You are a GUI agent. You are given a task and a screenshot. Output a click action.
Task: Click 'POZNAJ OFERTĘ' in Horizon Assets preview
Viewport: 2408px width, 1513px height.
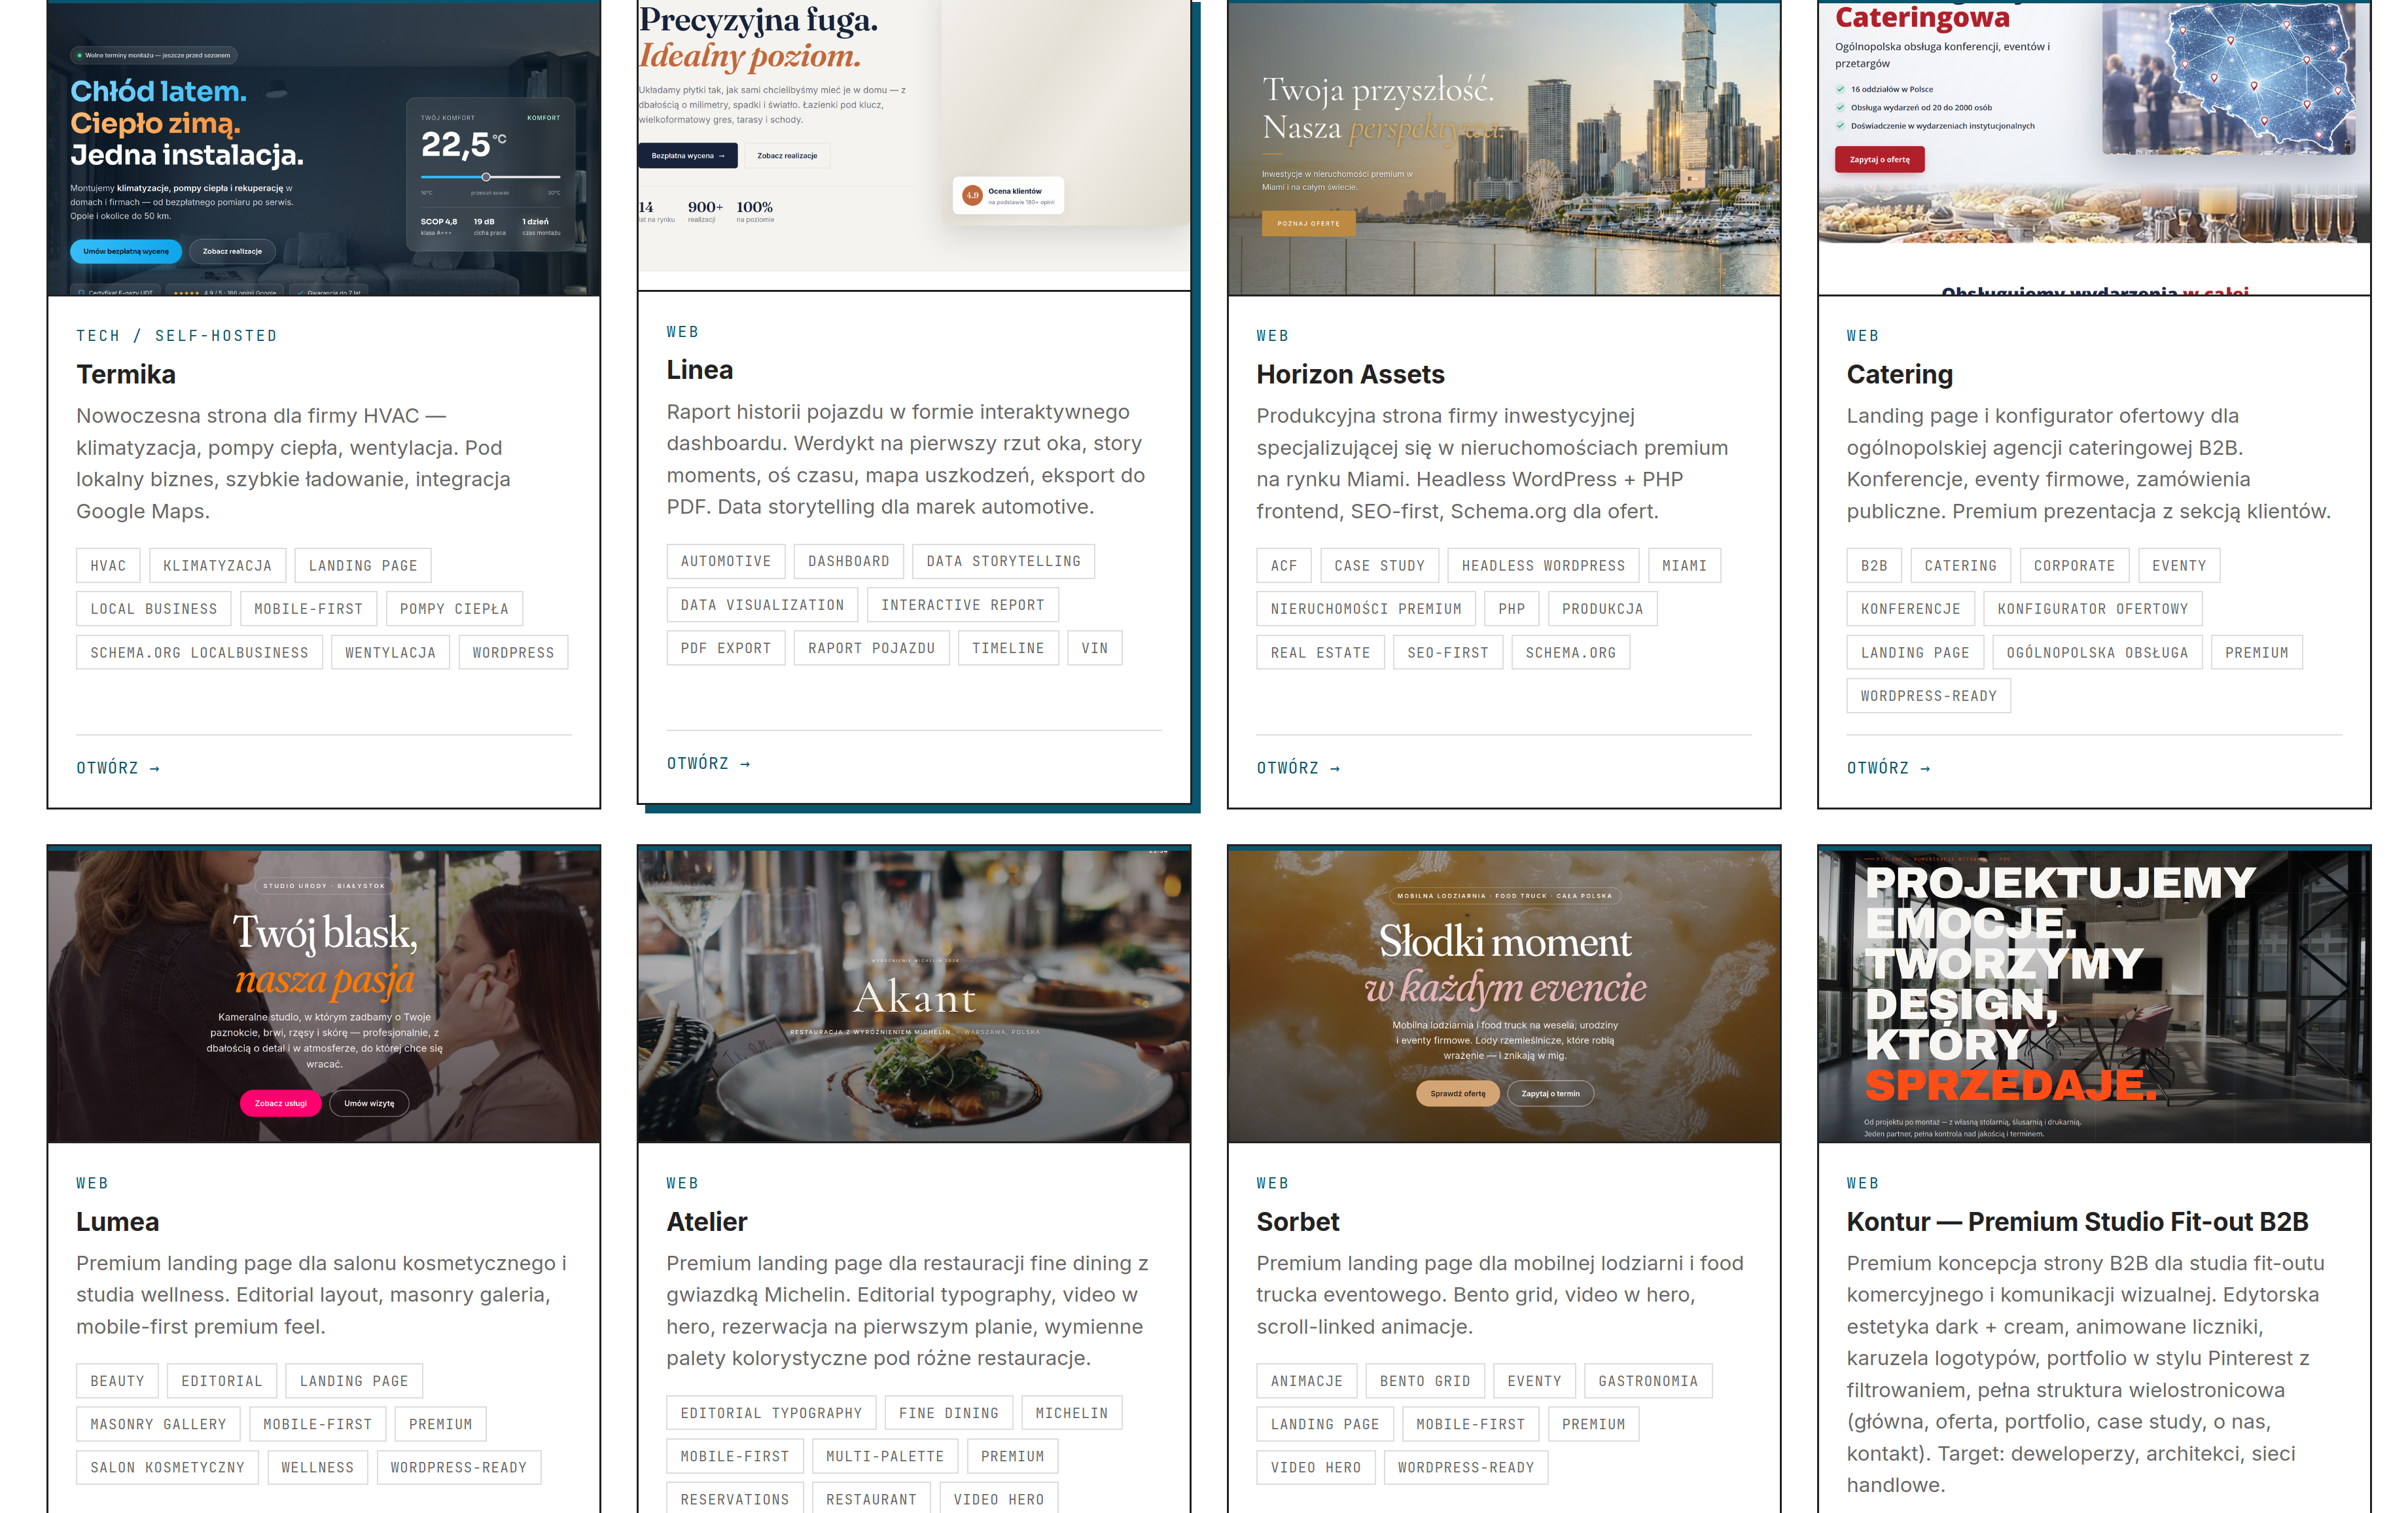[x=1308, y=223]
